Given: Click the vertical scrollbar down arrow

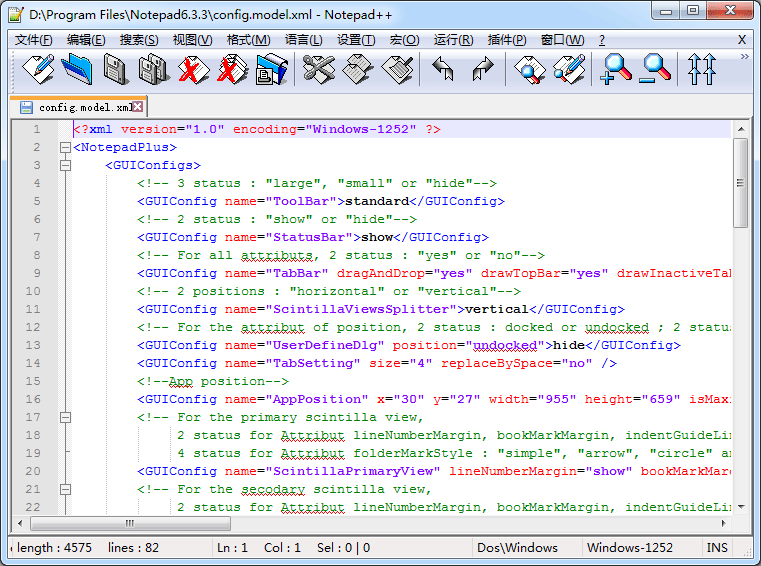Looking at the screenshot, I should (x=741, y=507).
